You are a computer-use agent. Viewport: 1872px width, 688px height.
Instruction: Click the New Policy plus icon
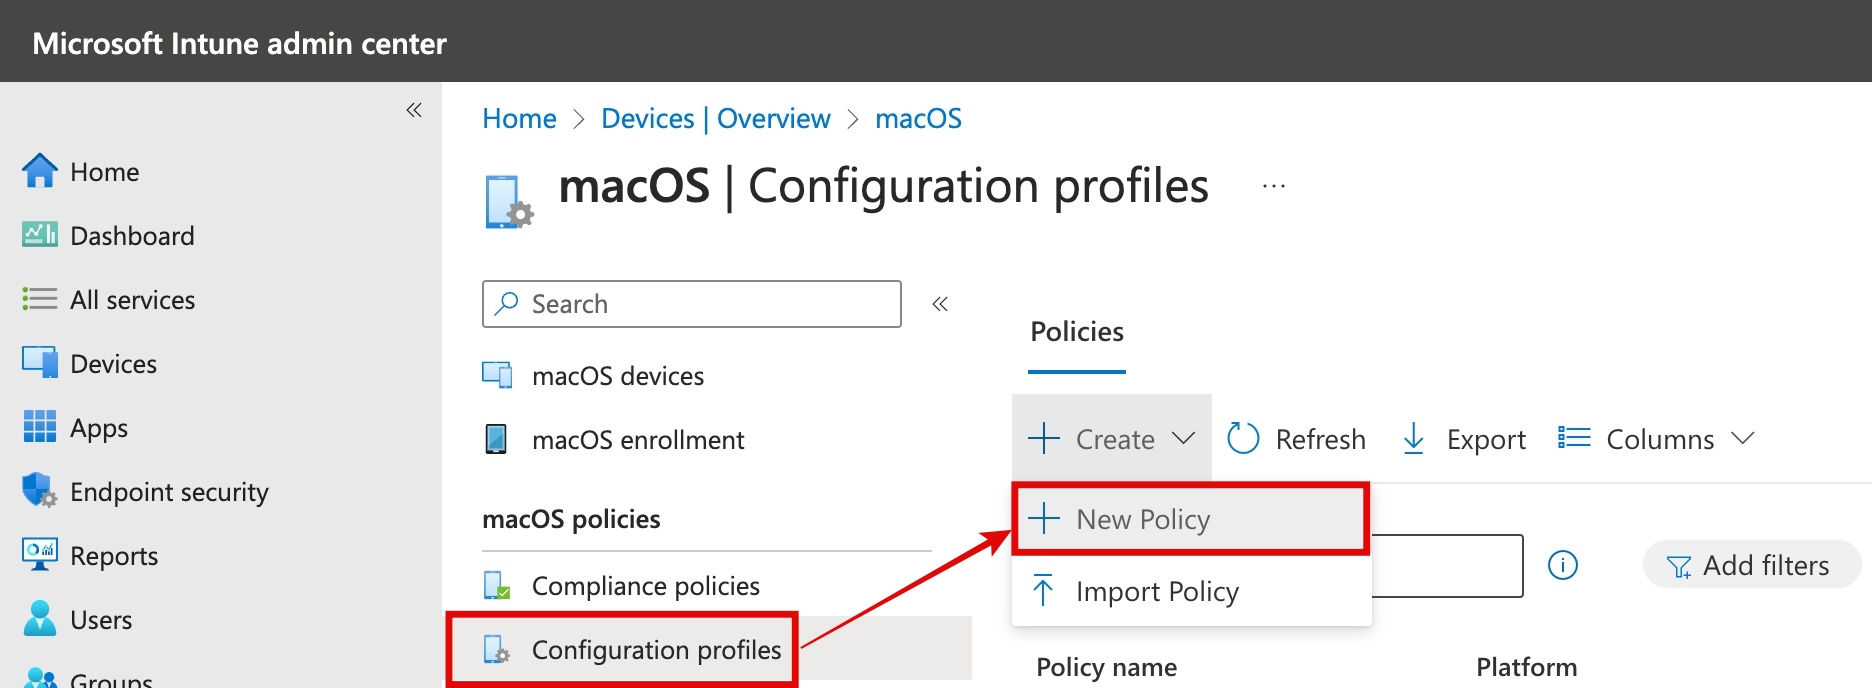[x=1044, y=518]
